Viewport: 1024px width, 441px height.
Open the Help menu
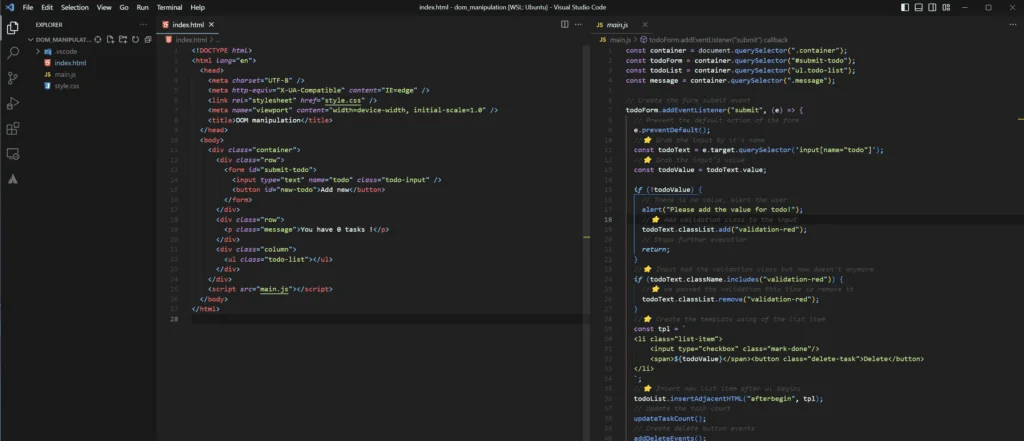click(197, 7)
